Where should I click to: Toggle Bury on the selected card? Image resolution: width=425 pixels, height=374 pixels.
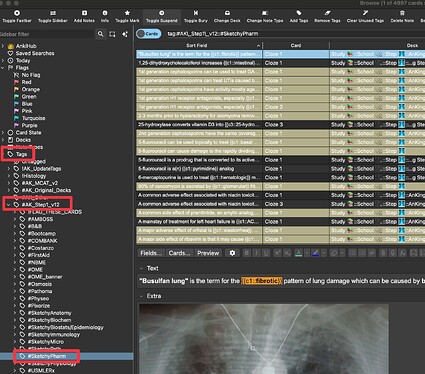pyautogui.click(x=196, y=16)
